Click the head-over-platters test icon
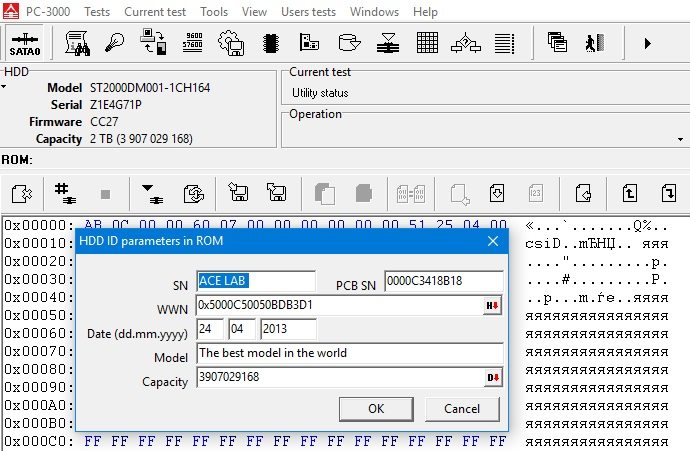 [388, 43]
